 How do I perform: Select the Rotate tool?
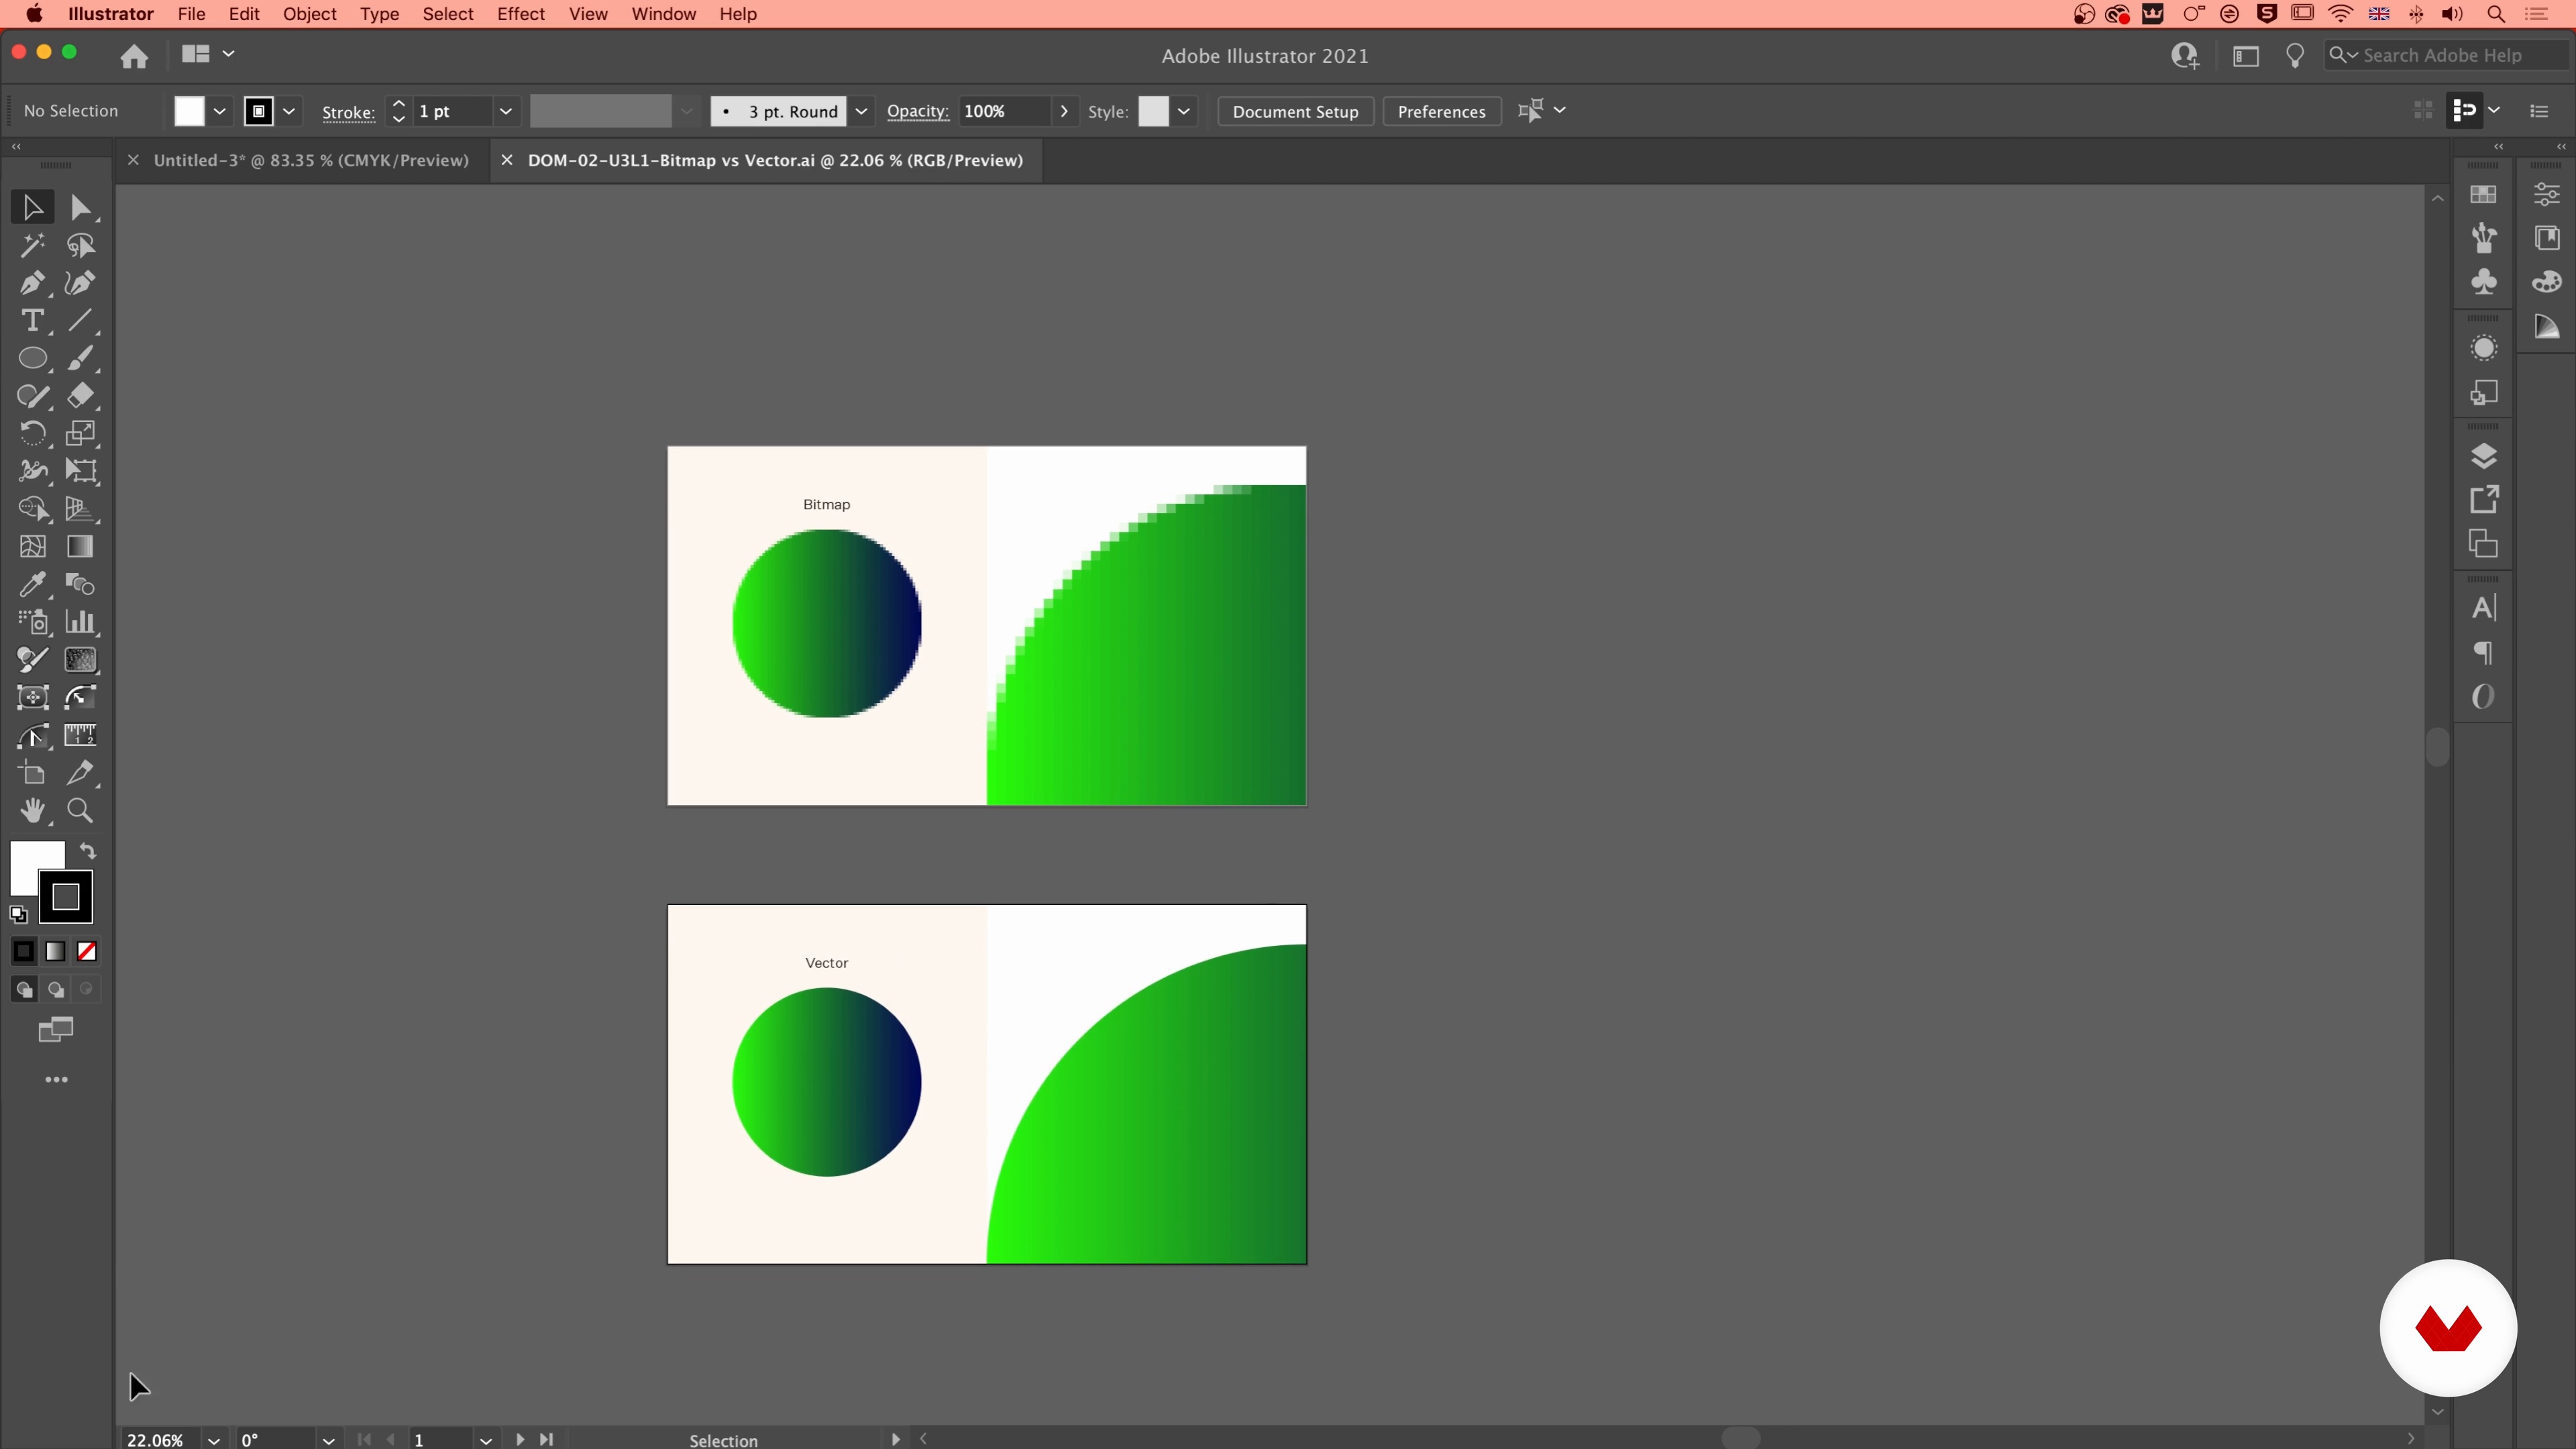click(x=32, y=433)
